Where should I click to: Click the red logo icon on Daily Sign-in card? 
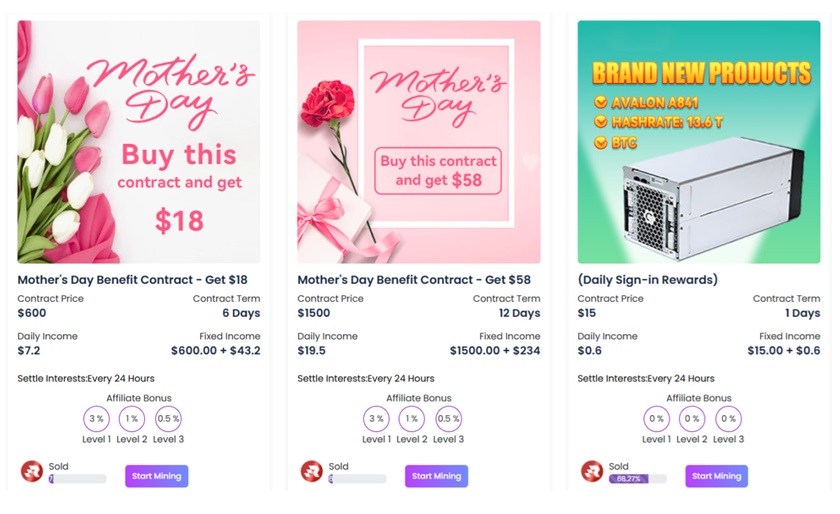592,471
